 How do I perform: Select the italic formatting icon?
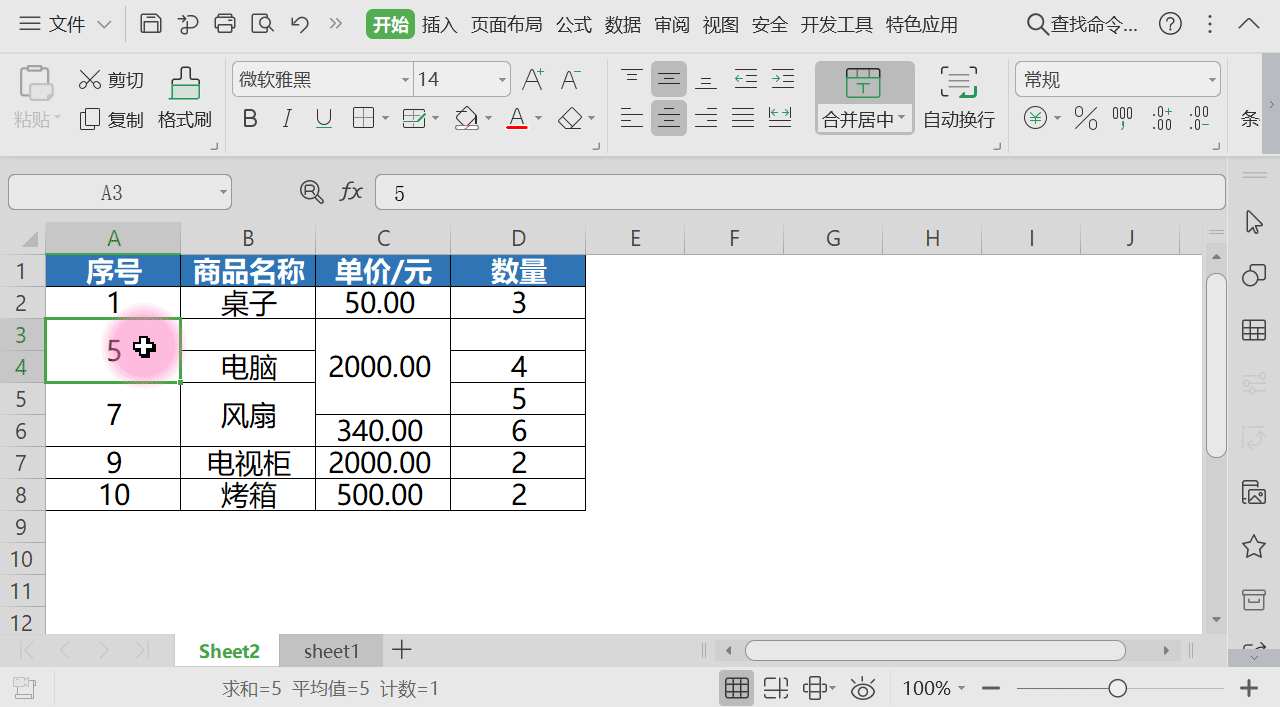click(x=286, y=118)
